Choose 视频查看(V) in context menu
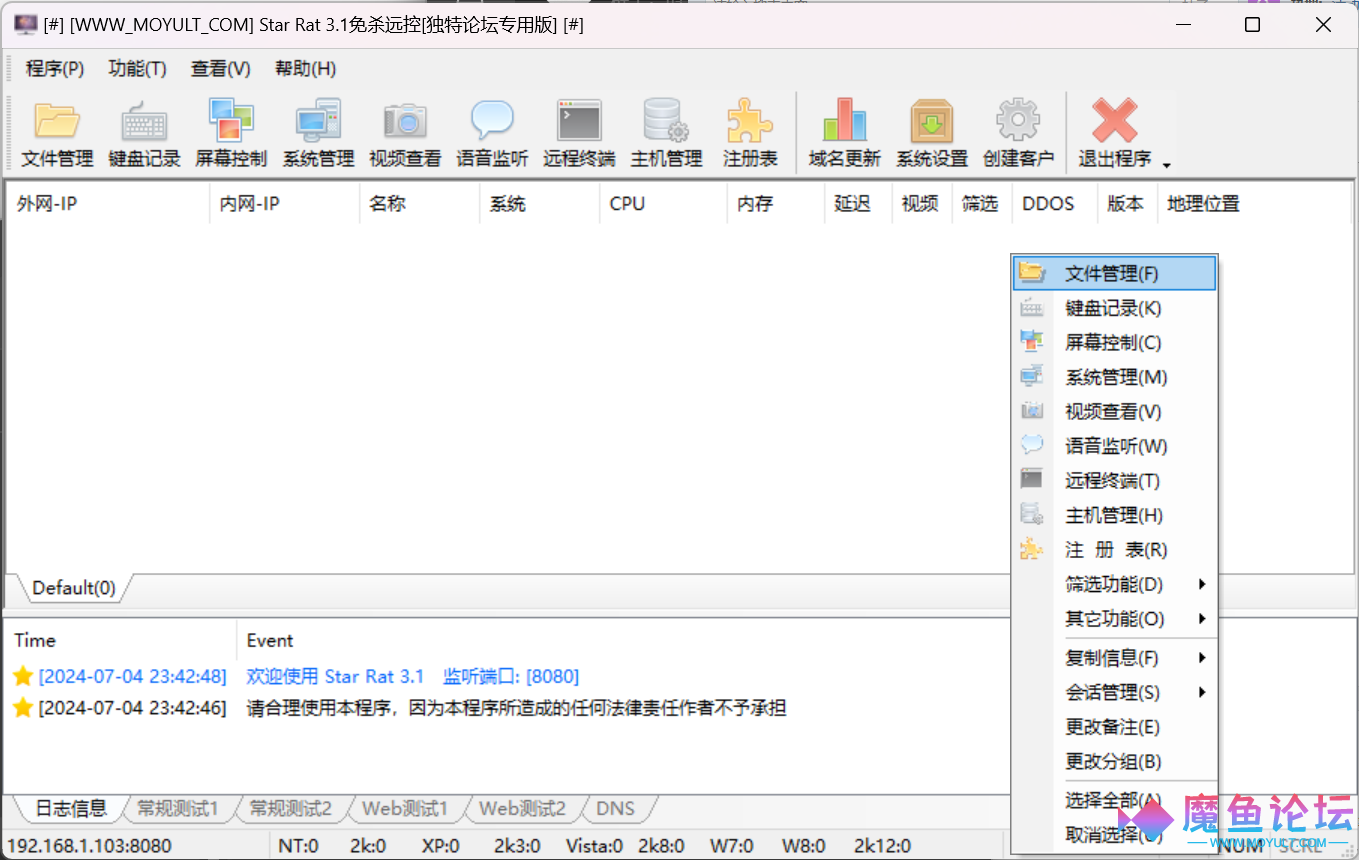This screenshot has height=860, width=1359. (1115, 412)
